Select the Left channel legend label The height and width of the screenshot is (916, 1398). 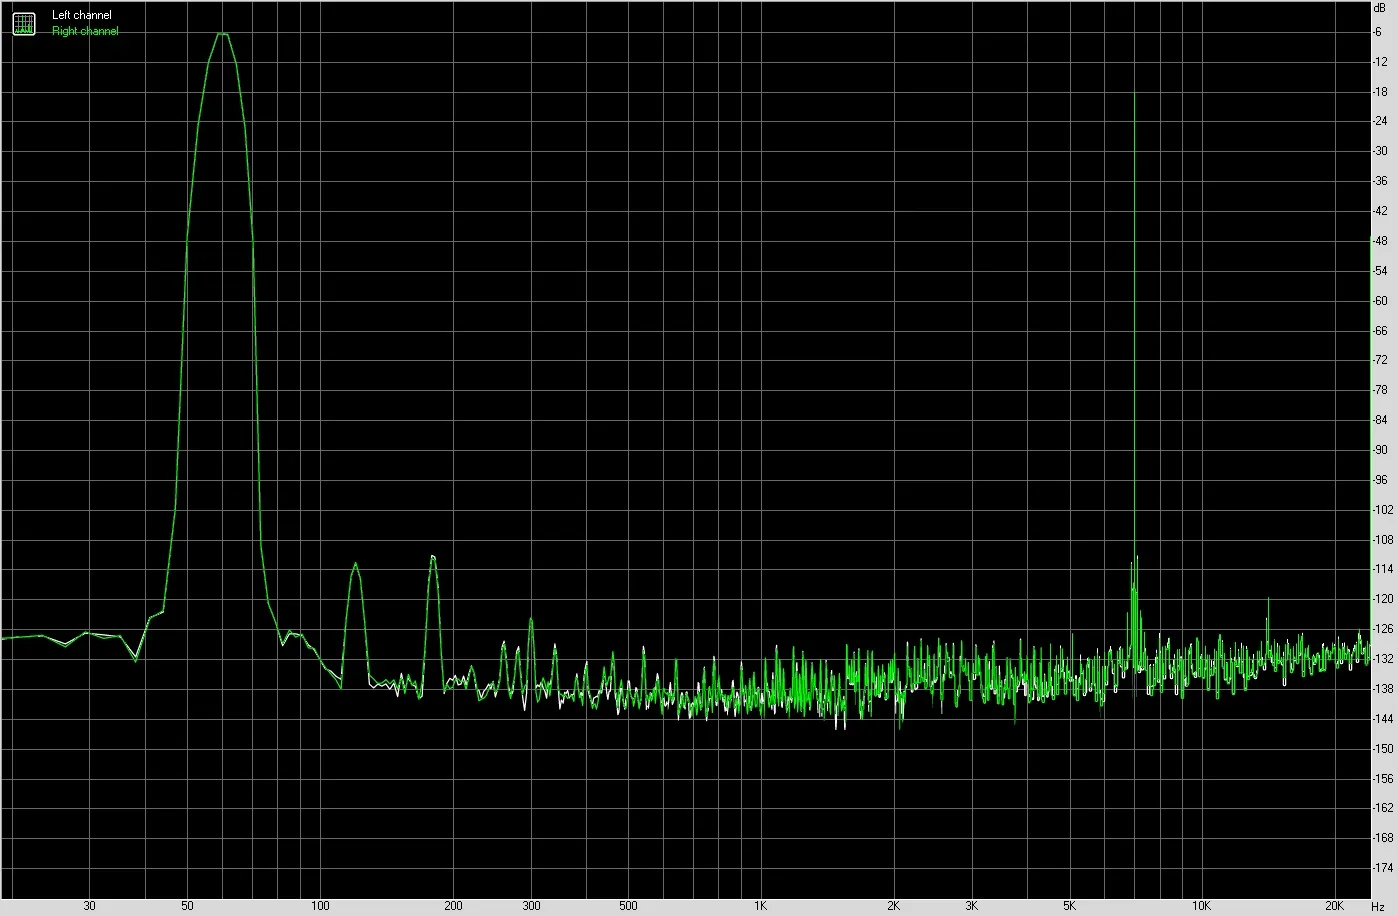[x=82, y=15]
